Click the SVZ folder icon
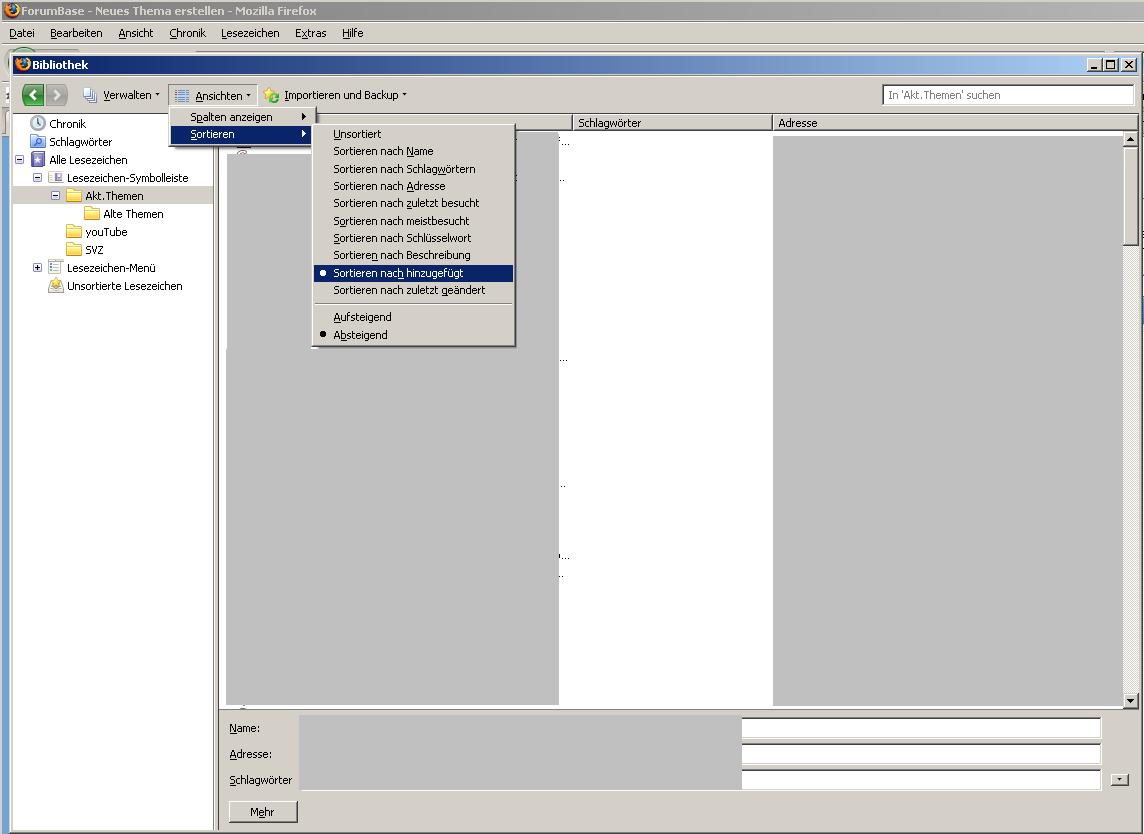 tap(74, 250)
